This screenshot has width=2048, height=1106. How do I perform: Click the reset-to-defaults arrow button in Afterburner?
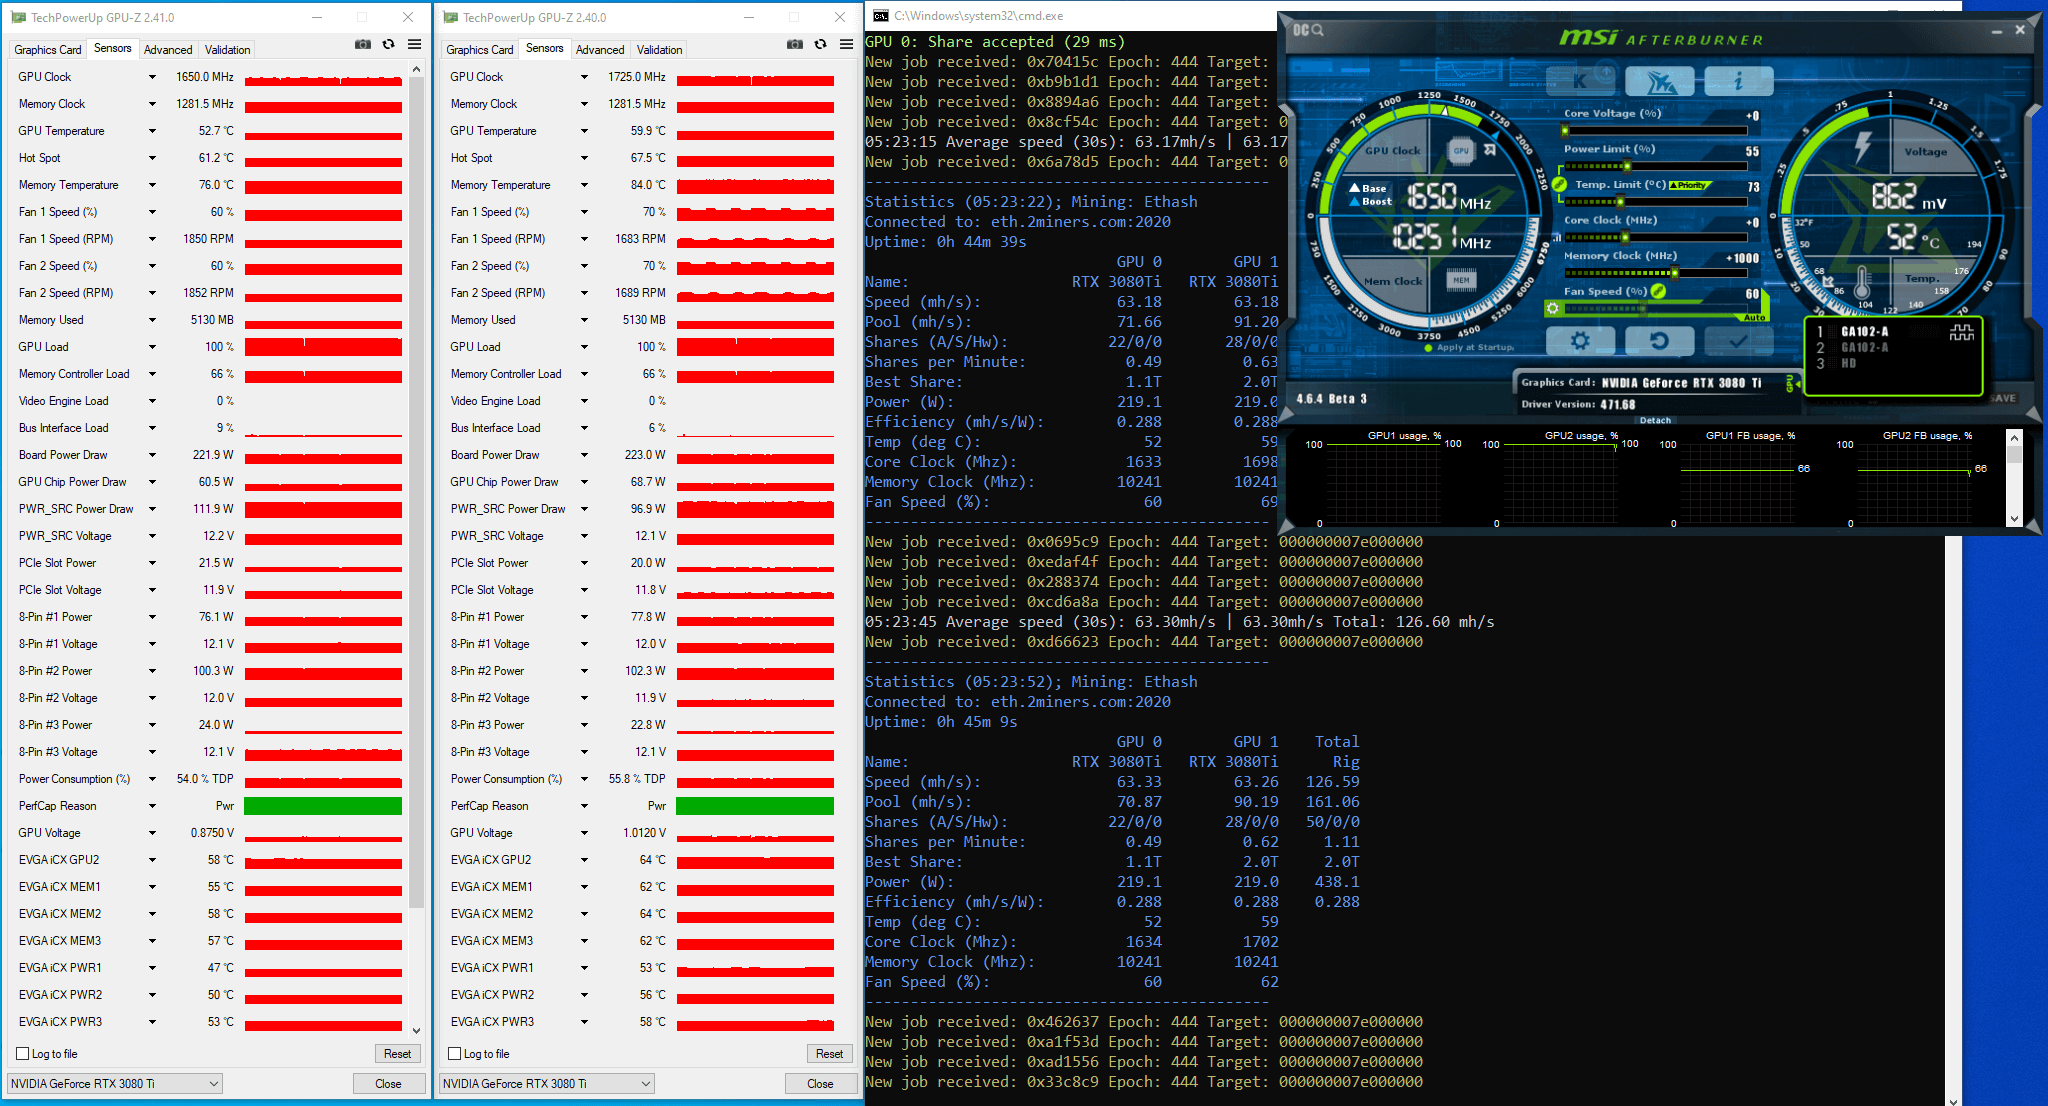tap(1658, 341)
